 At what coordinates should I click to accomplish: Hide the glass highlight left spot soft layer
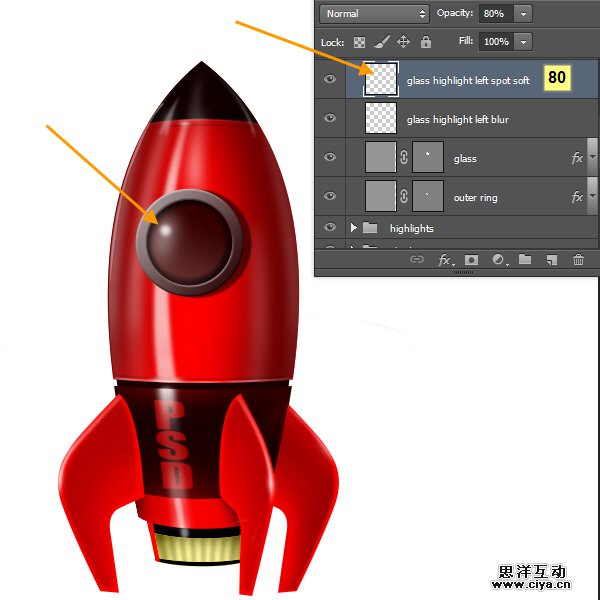pos(329,79)
